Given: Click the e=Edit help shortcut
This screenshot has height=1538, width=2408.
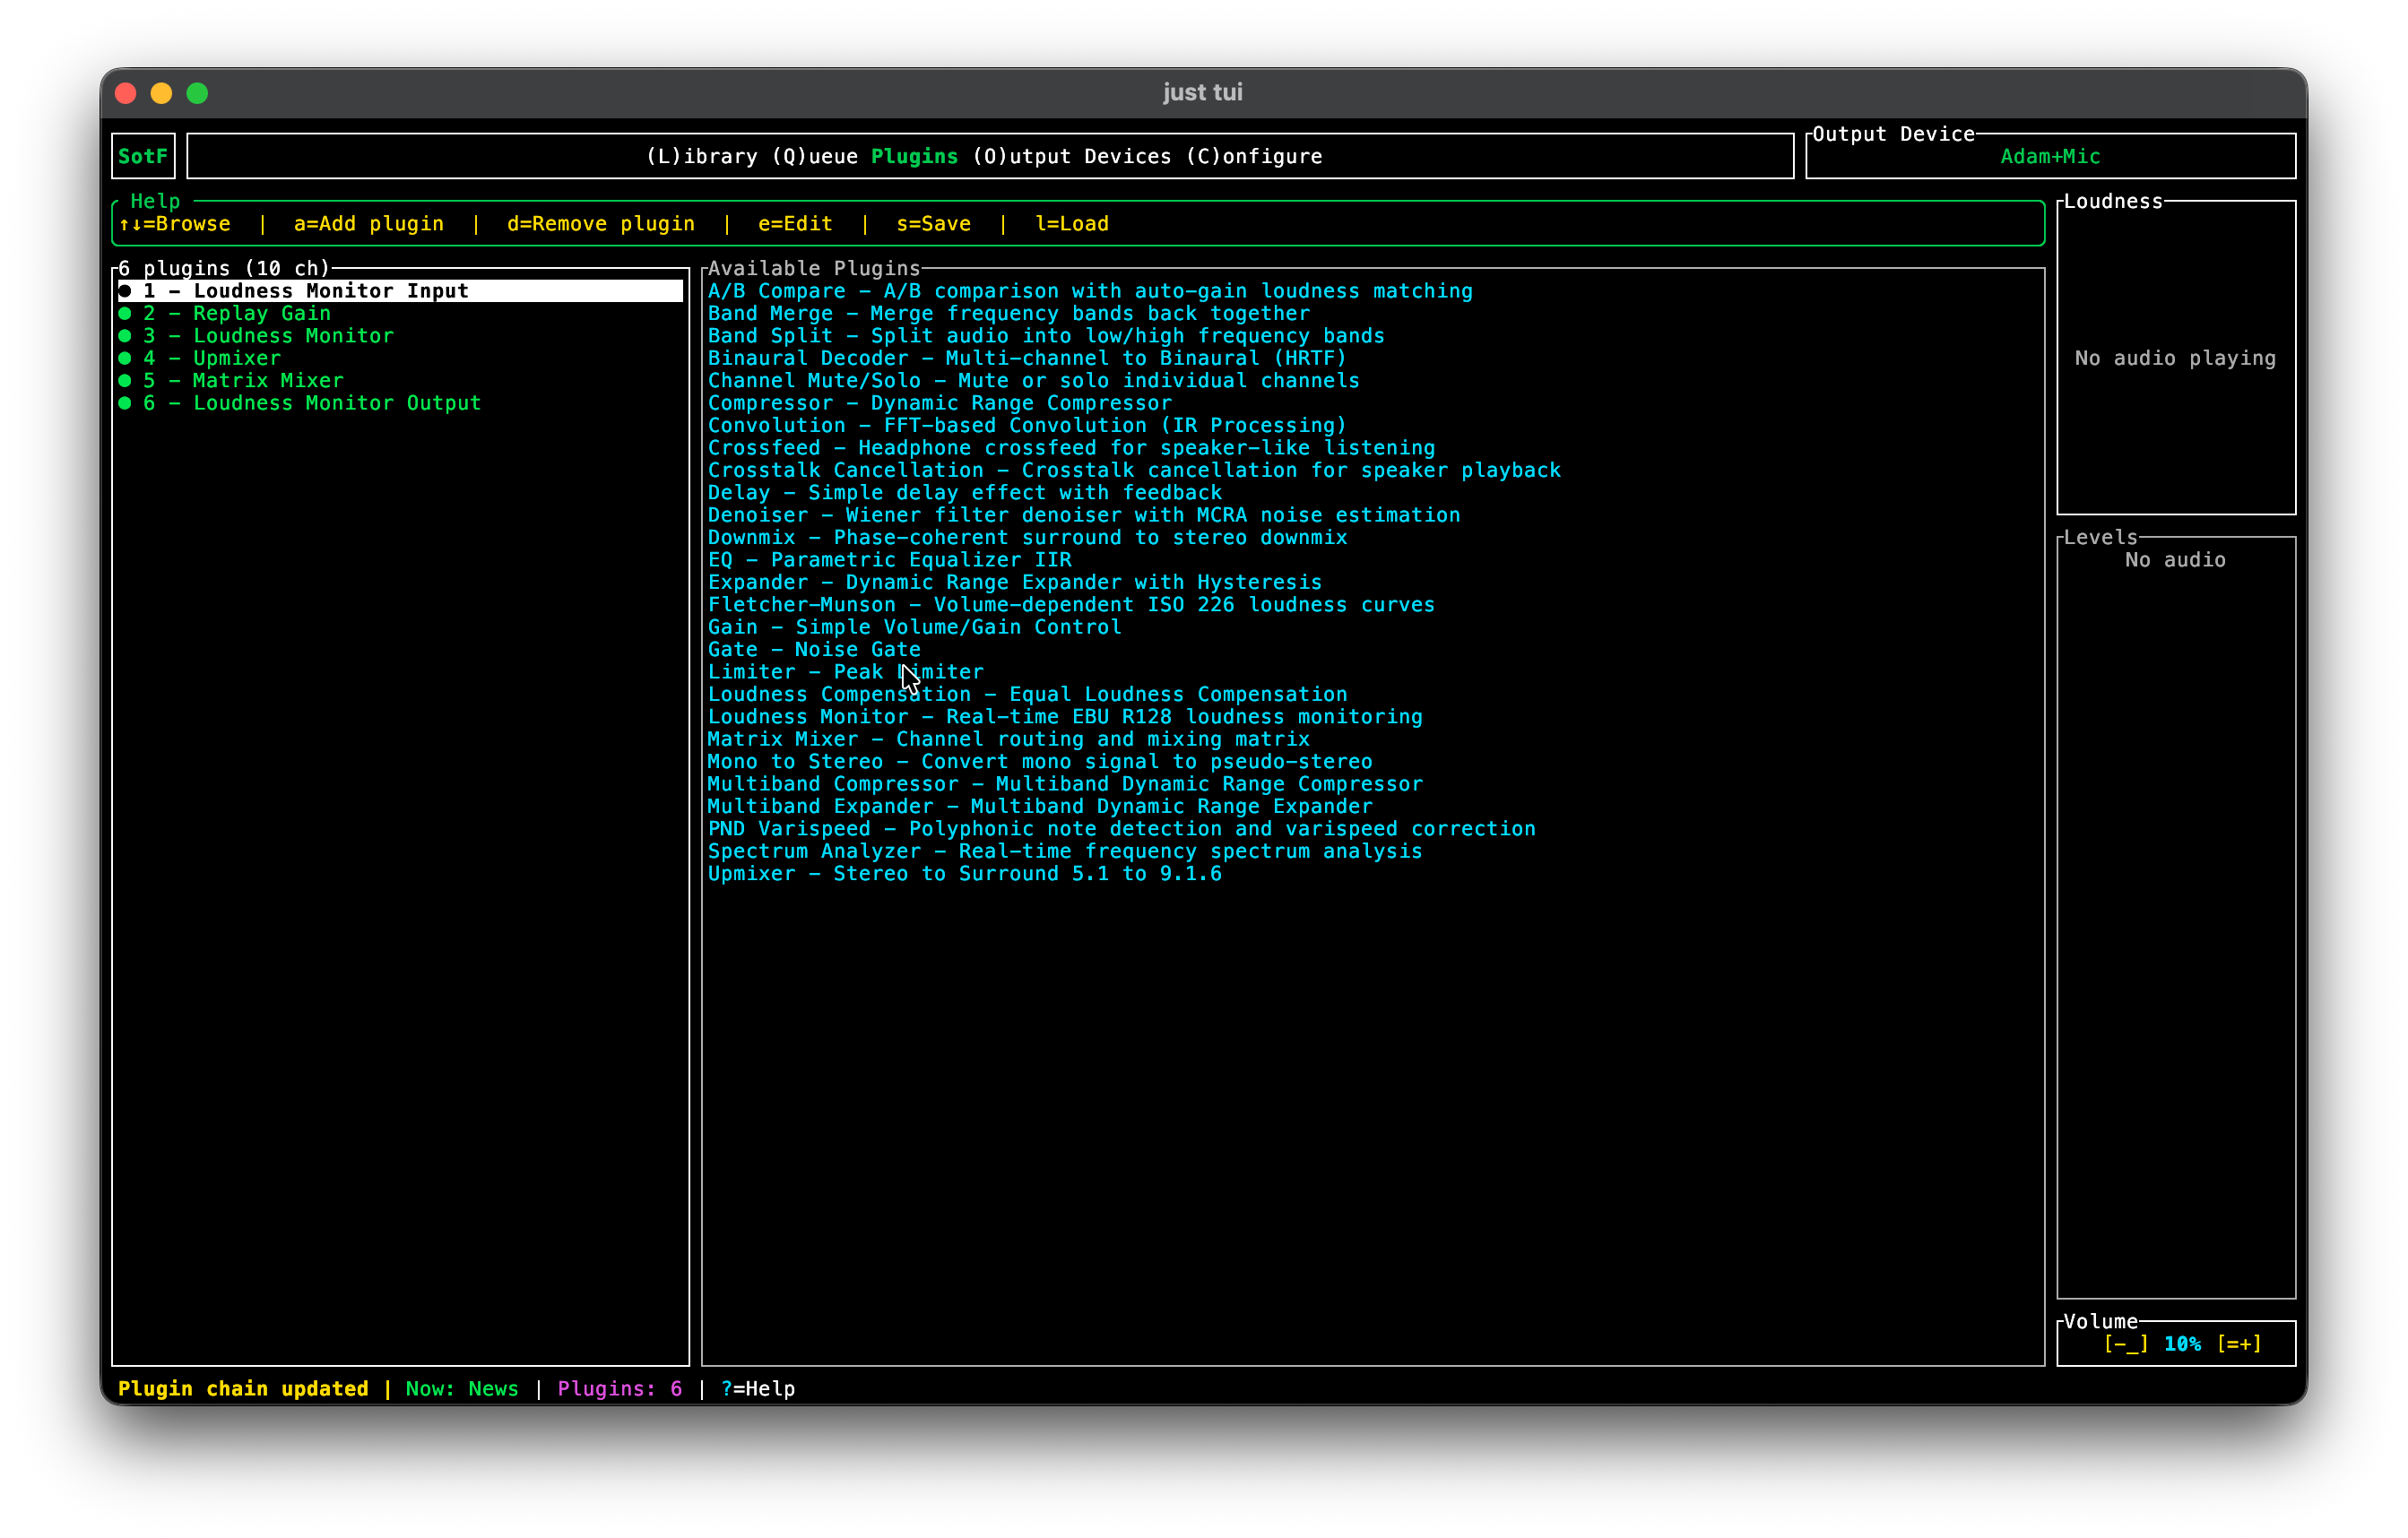Looking at the screenshot, I should pos(795,224).
